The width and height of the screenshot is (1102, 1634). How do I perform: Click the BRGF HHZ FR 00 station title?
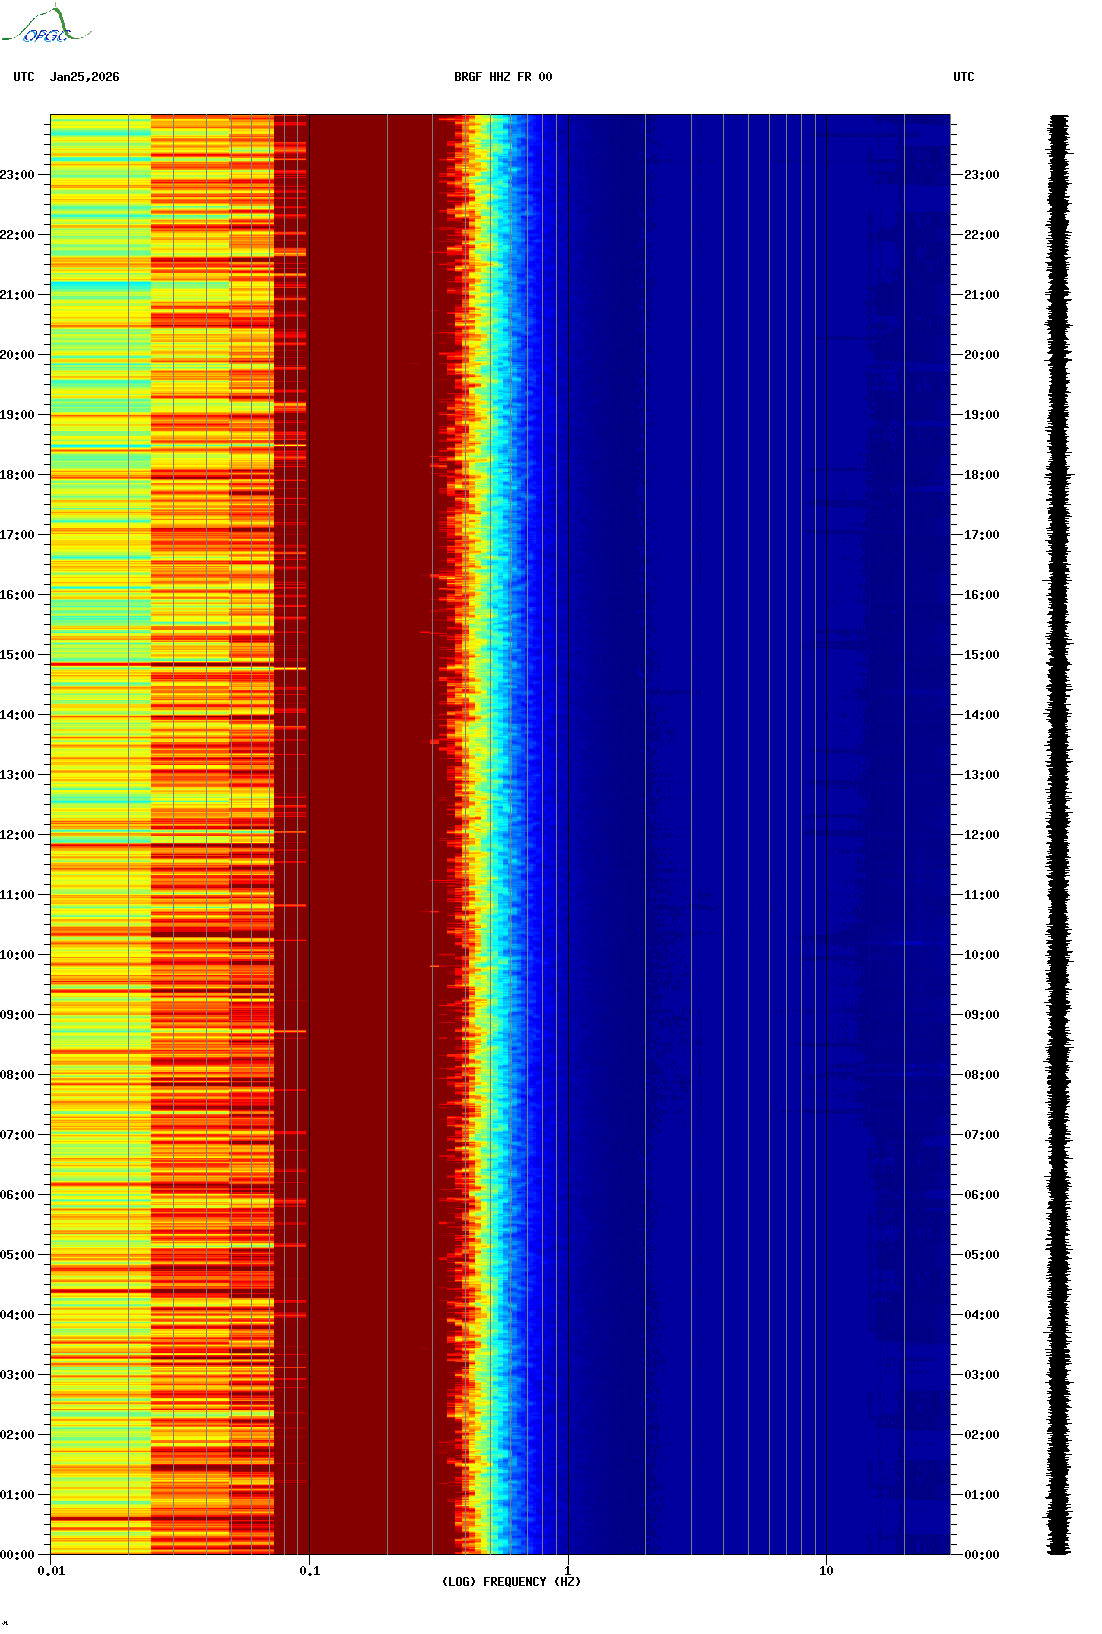click(502, 77)
